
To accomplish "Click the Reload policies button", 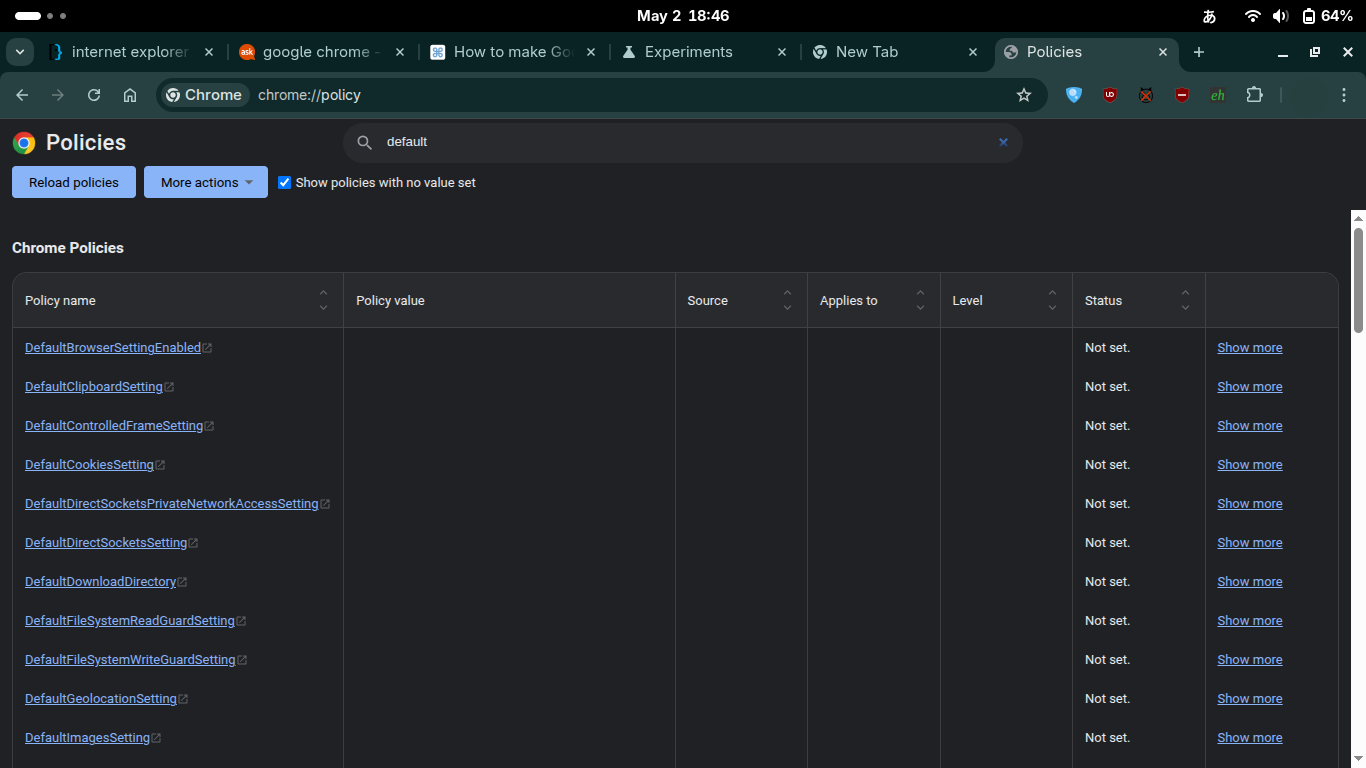I will tap(74, 182).
